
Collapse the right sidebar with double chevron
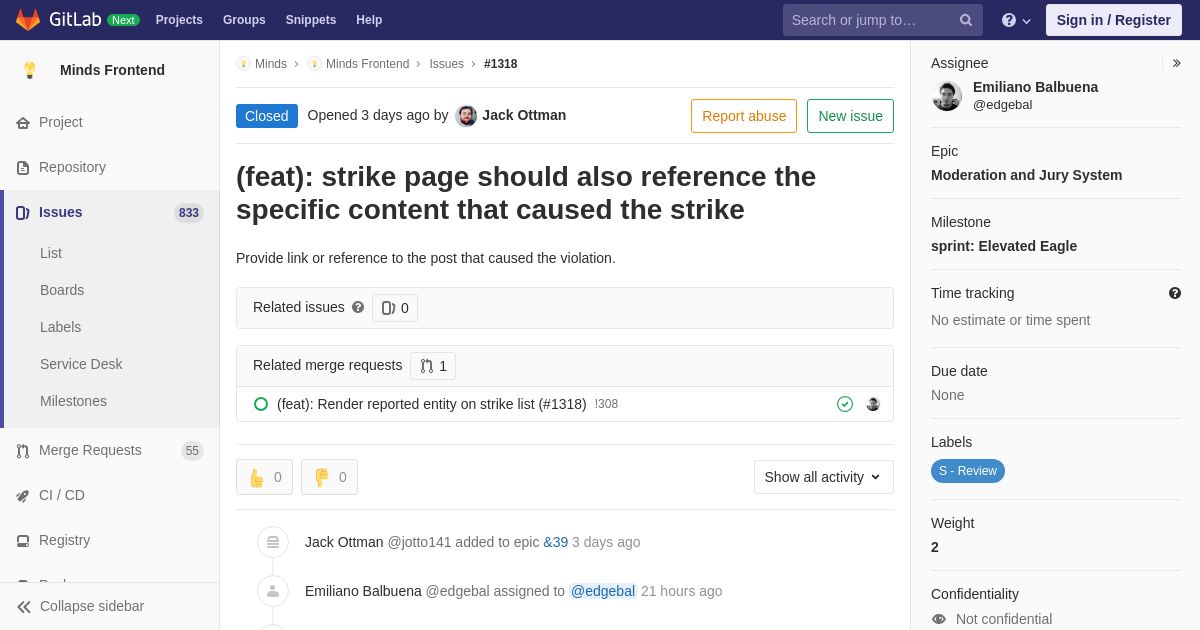[1176, 63]
